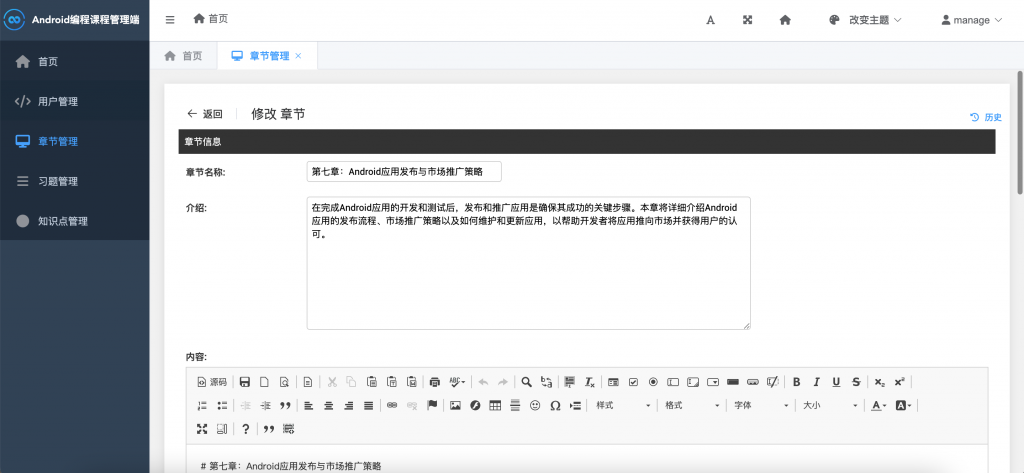Insert a bulleted list

click(222, 406)
